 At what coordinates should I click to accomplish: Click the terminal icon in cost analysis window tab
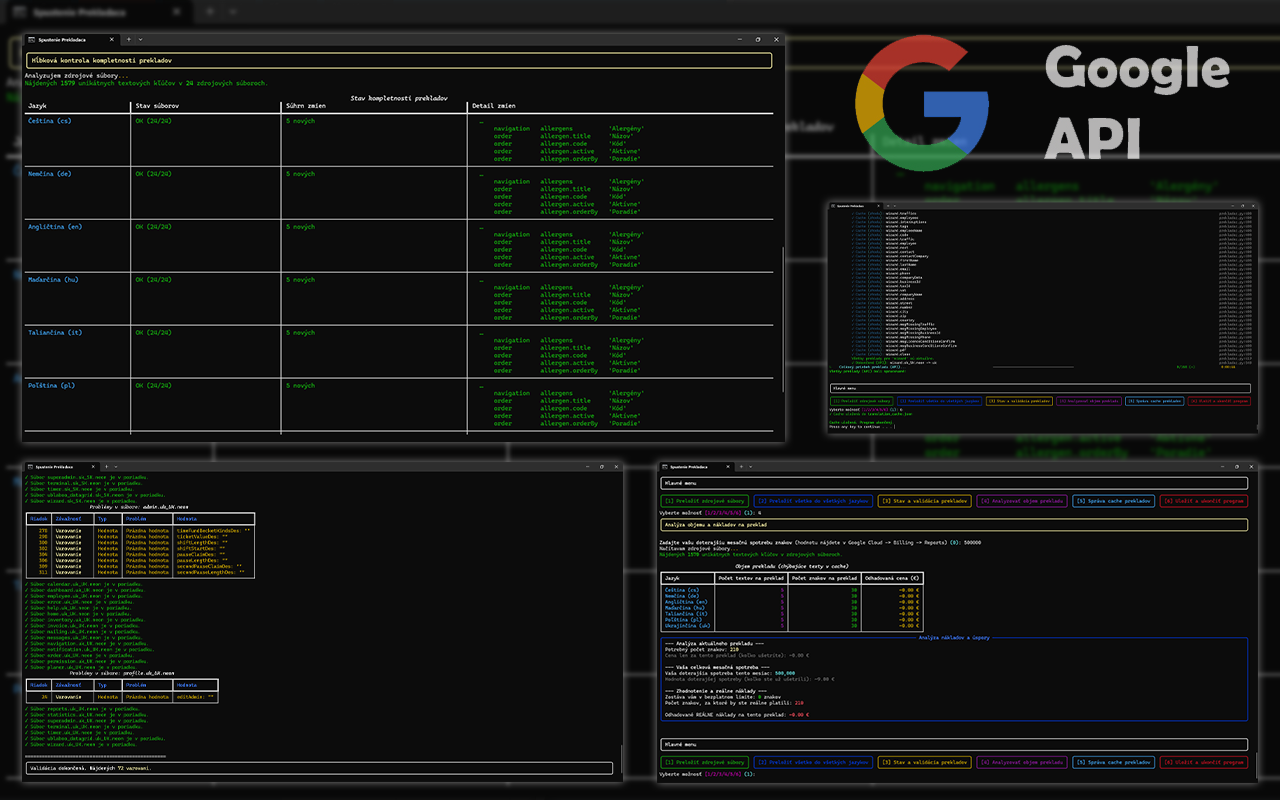click(665, 466)
